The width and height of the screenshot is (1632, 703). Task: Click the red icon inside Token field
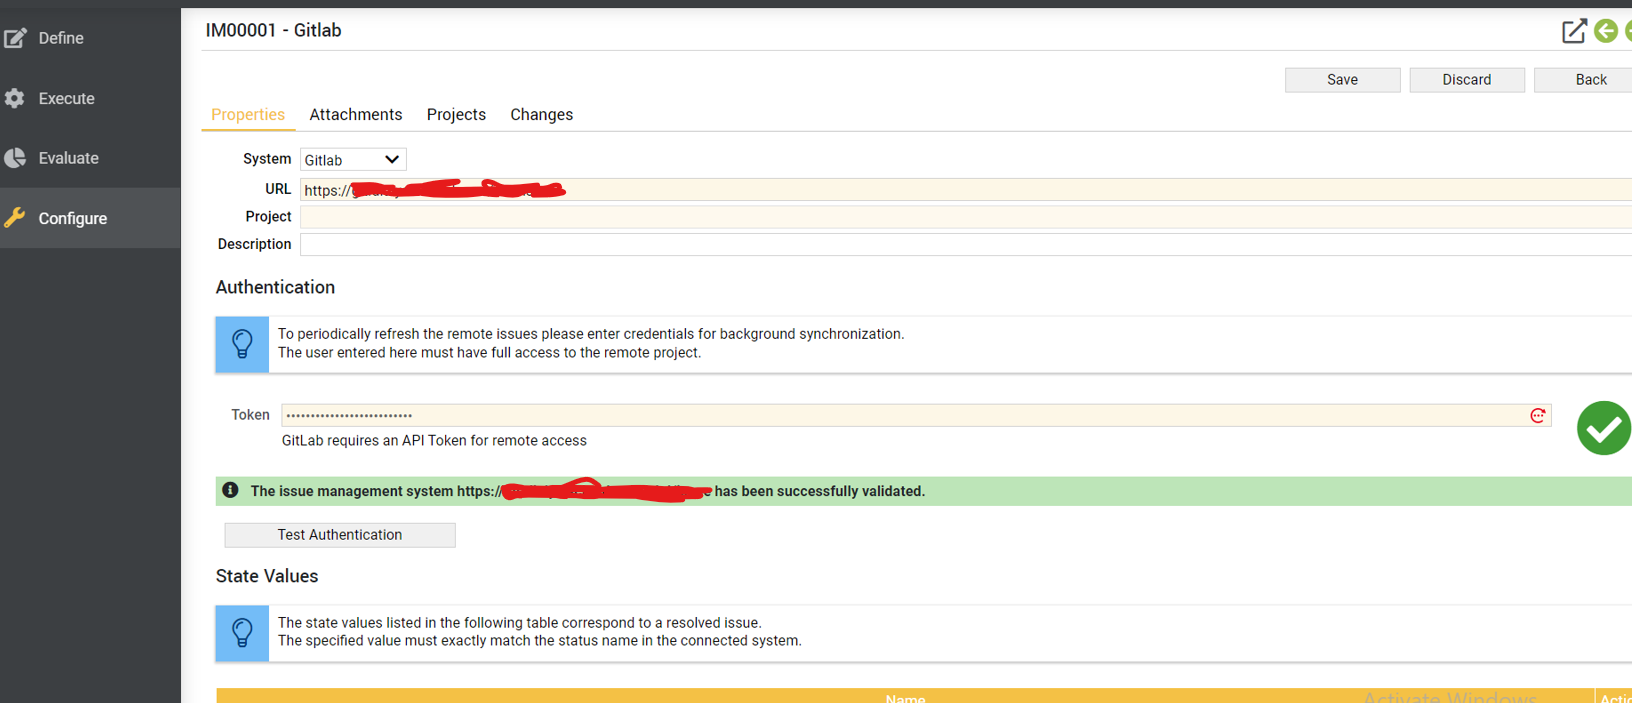[1538, 415]
